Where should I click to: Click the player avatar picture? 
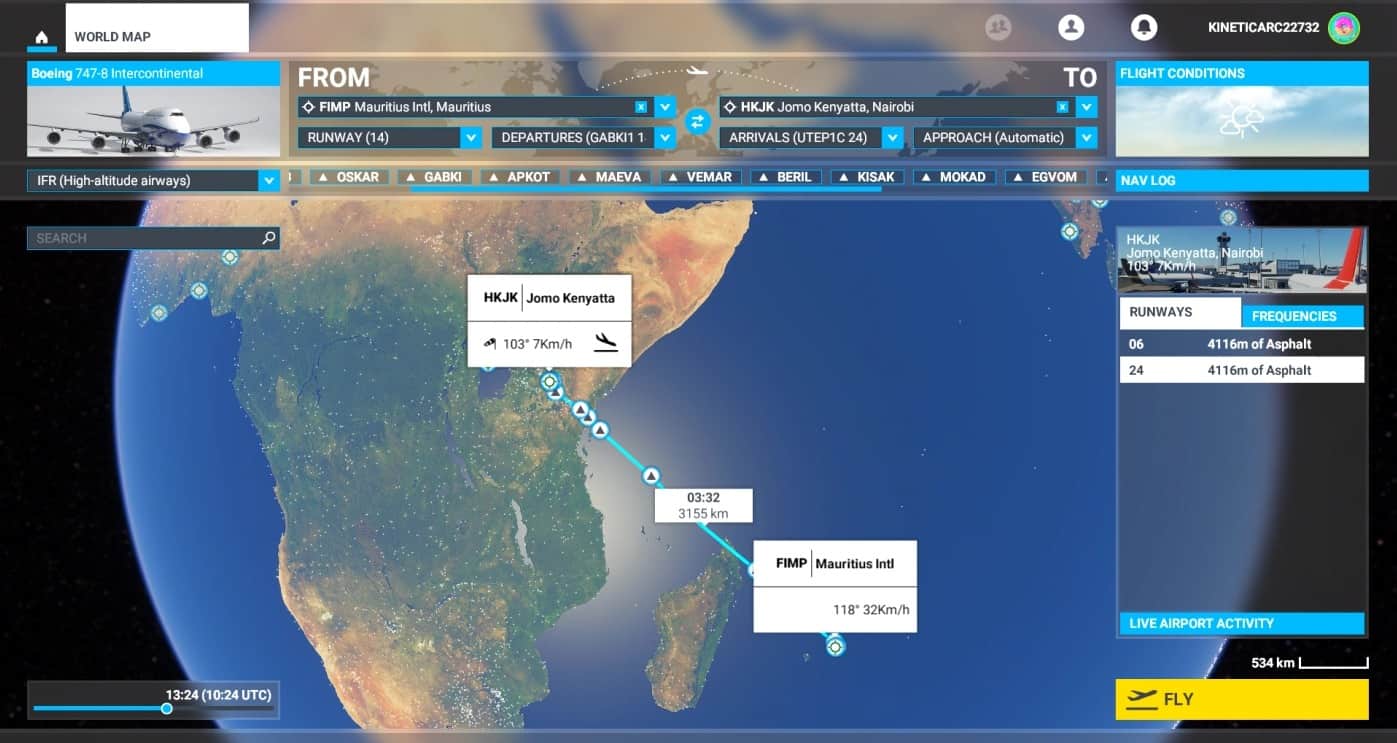tap(1343, 28)
